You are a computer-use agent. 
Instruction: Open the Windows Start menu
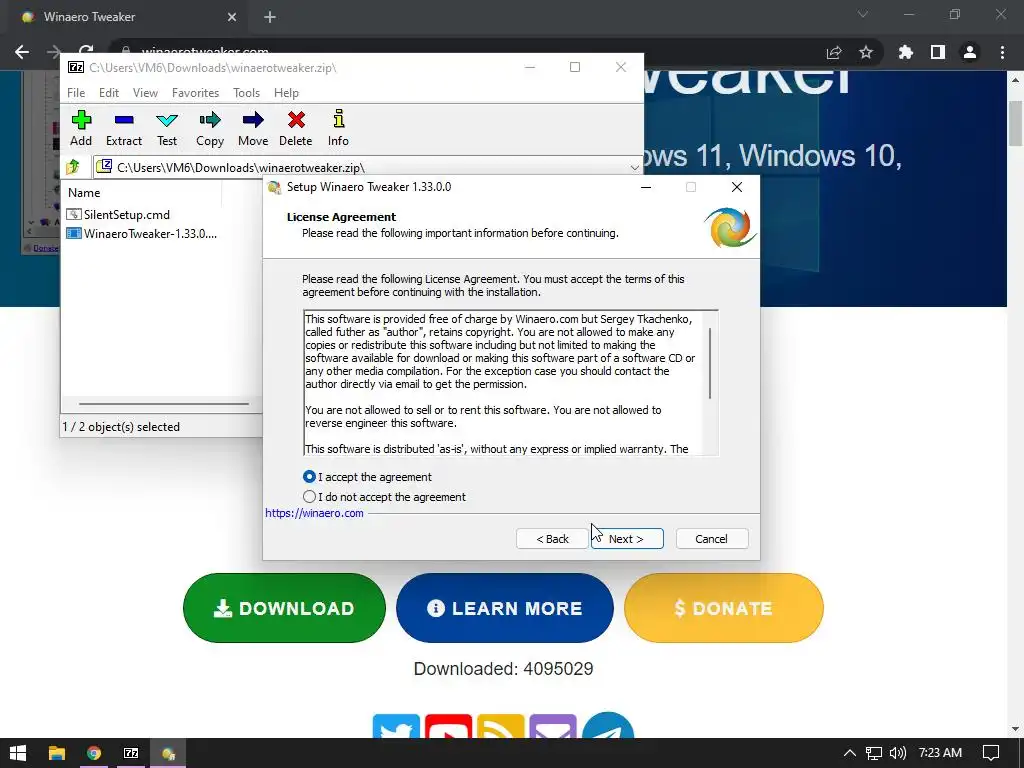18,753
